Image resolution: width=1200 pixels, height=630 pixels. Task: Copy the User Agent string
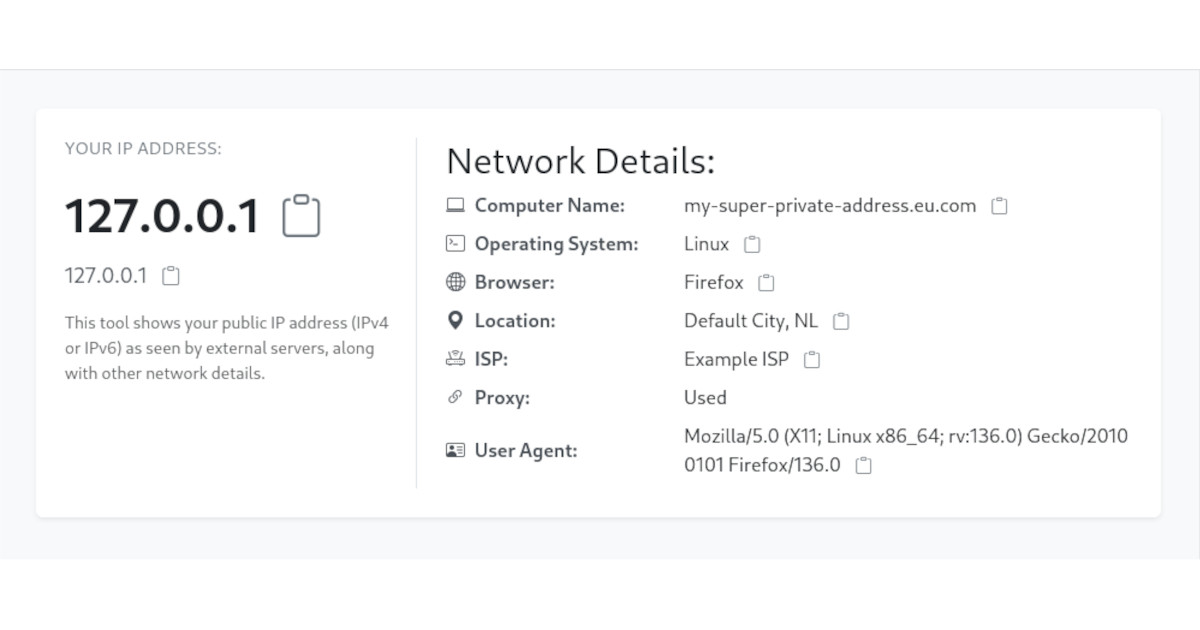pyautogui.click(x=862, y=464)
